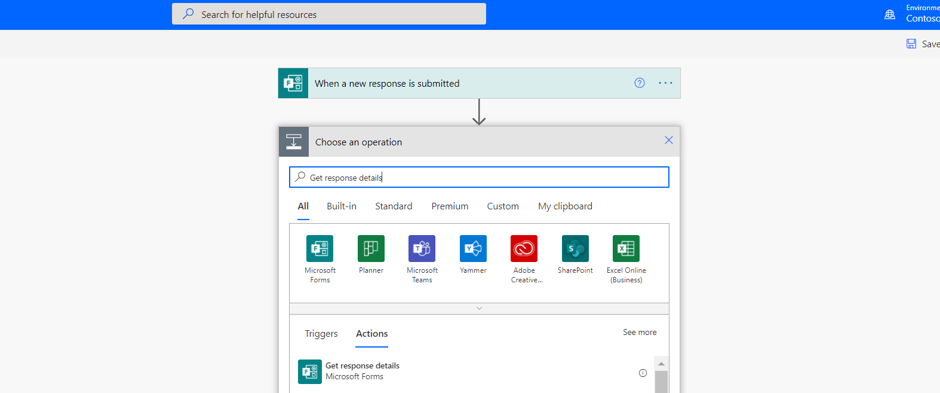
Task: Click the magnifier icon in the operation search box
Action: click(301, 177)
